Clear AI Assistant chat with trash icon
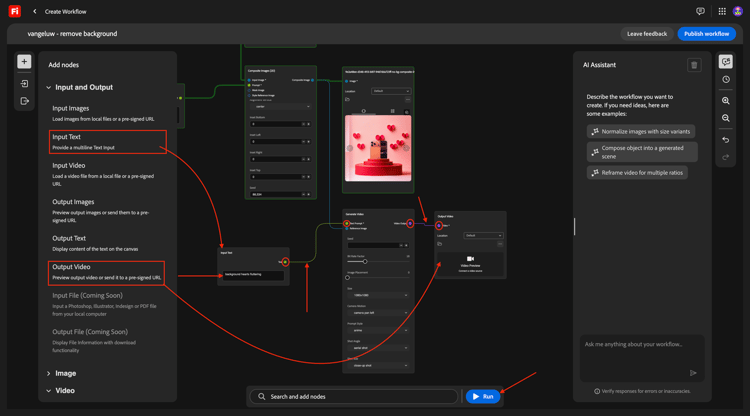This screenshot has width=750, height=416. point(694,65)
